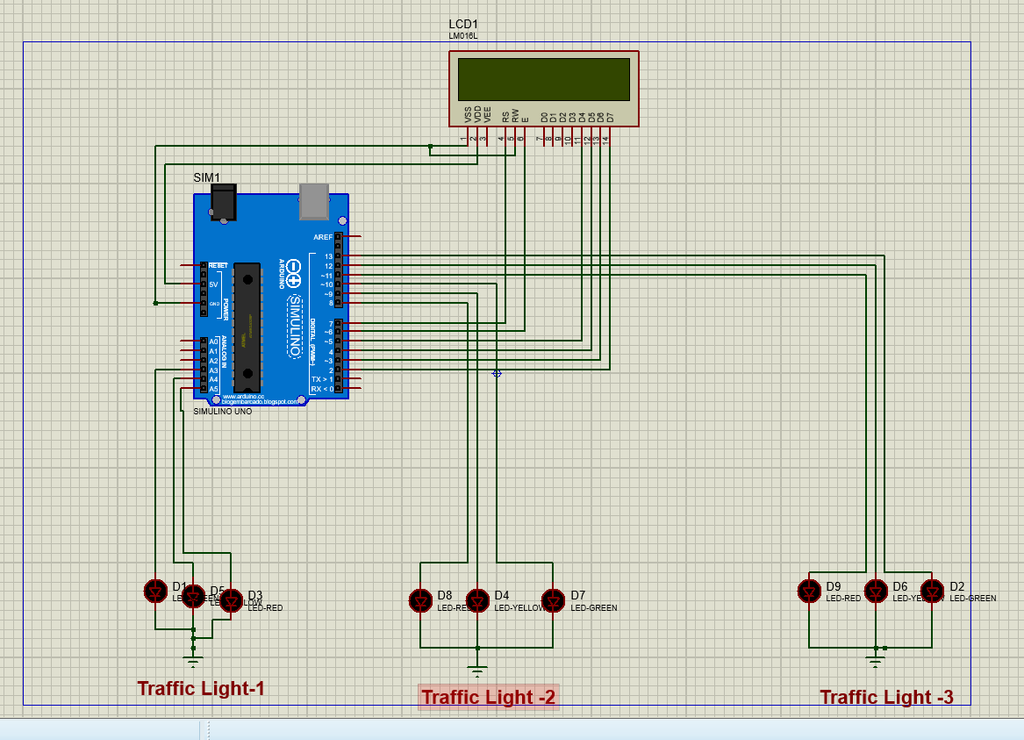Screen dimensions: 1024x740
Task: Select the LCD1 component label
Action: click(463, 24)
